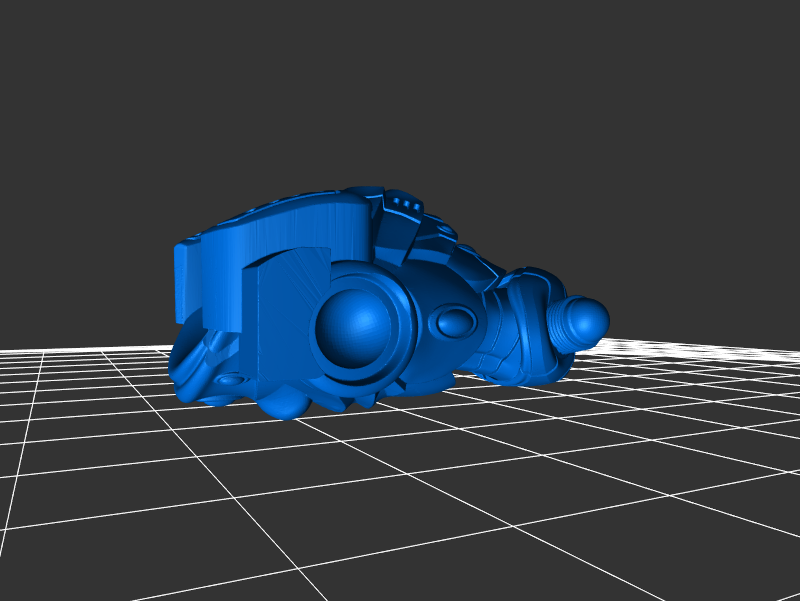Click the small round stud on the lower-left underside
The image size is (800, 601).
[x=230, y=379]
